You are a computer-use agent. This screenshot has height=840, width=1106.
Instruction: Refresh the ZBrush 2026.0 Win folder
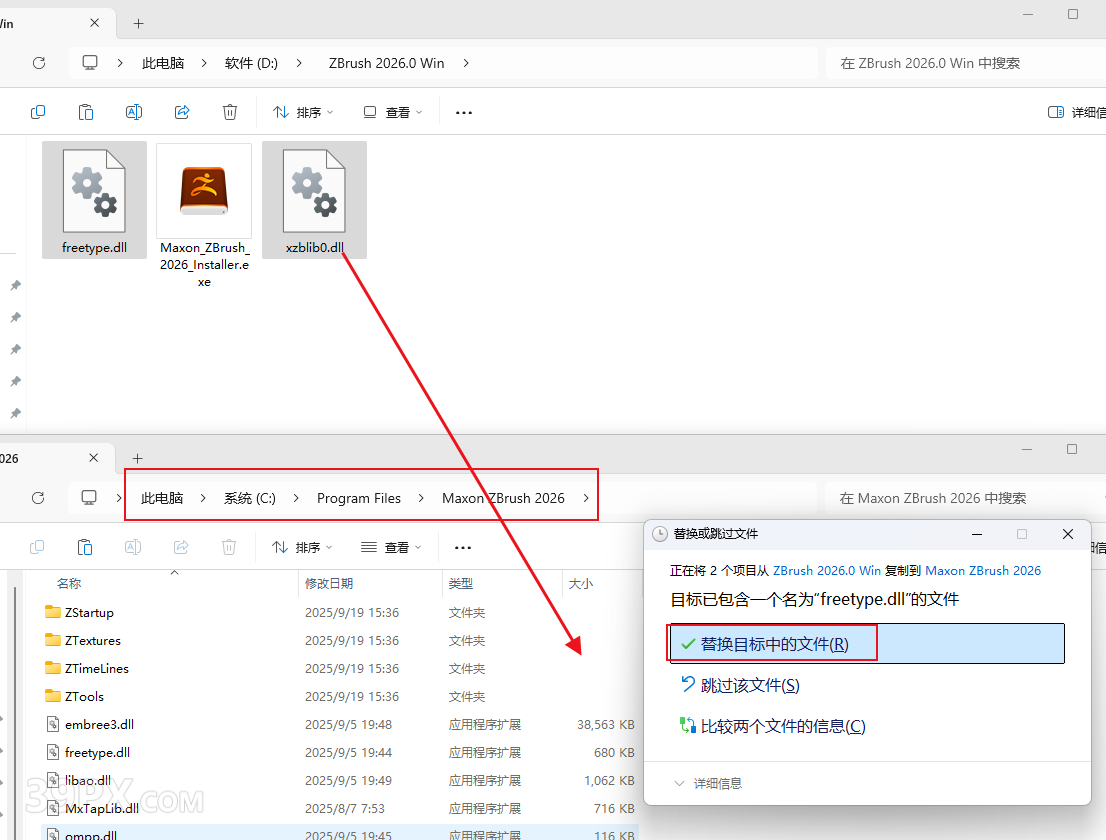(x=39, y=63)
